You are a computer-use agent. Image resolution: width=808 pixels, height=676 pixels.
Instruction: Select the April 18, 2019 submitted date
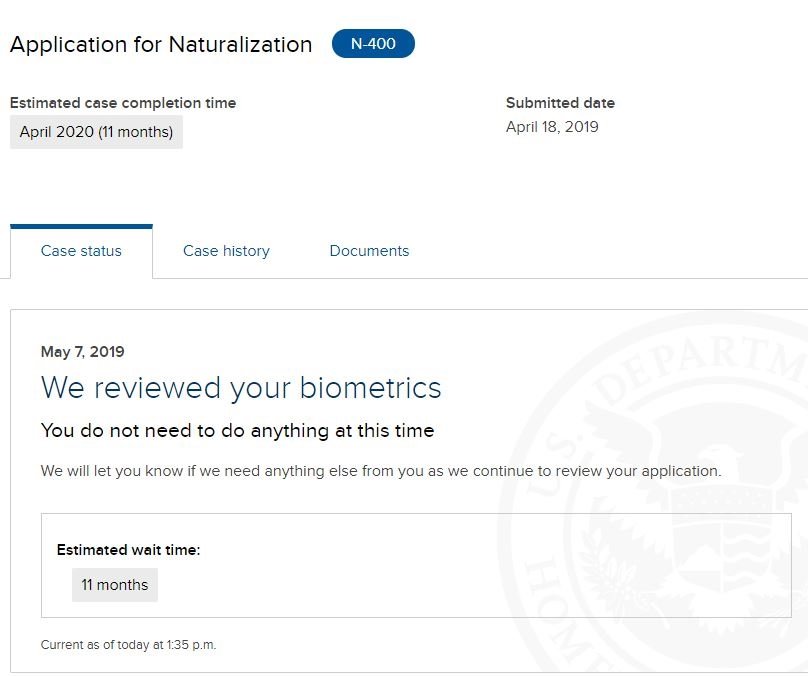pyautogui.click(x=552, y=127)
